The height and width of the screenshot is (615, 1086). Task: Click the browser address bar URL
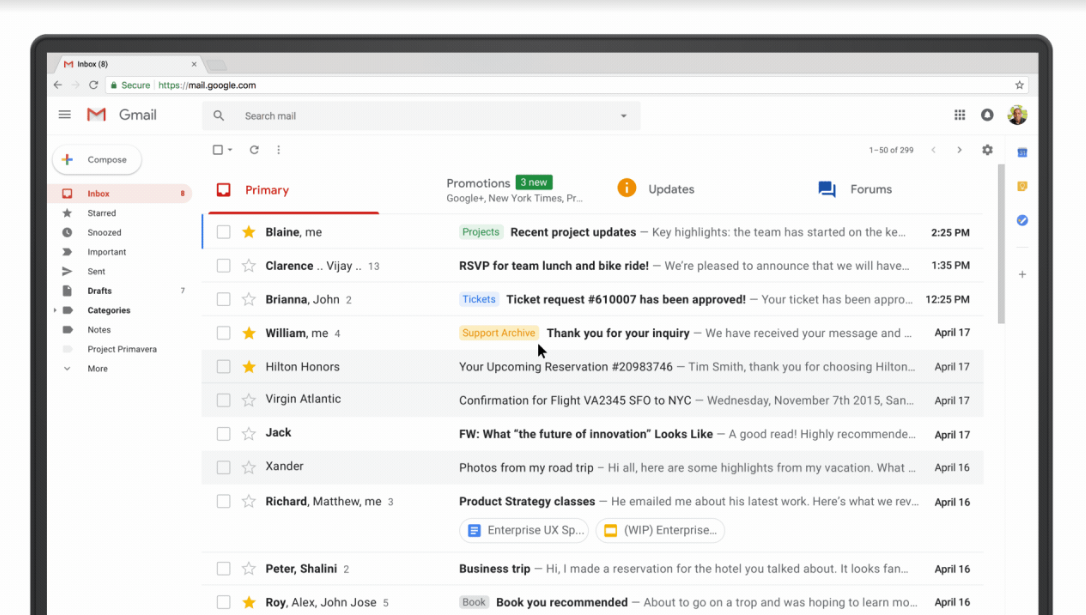coord(207,85)
